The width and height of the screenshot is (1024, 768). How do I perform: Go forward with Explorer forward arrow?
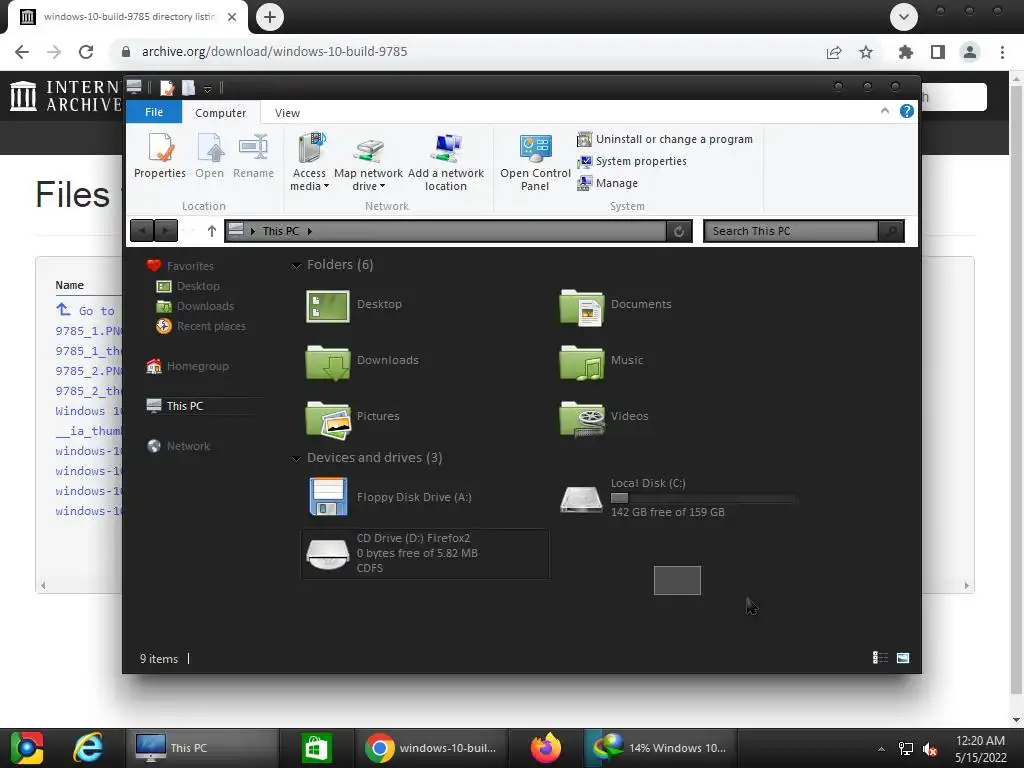(x=166, y=231)
